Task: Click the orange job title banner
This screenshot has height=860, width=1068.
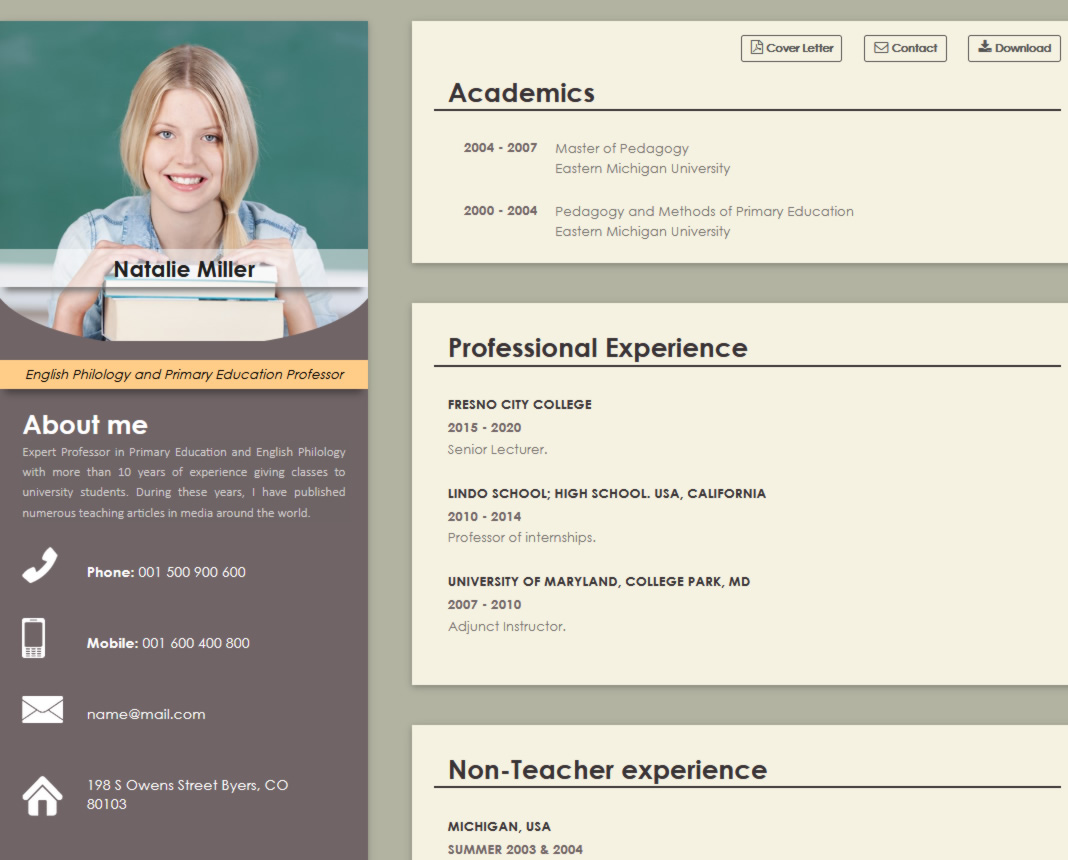Action: 184,374
